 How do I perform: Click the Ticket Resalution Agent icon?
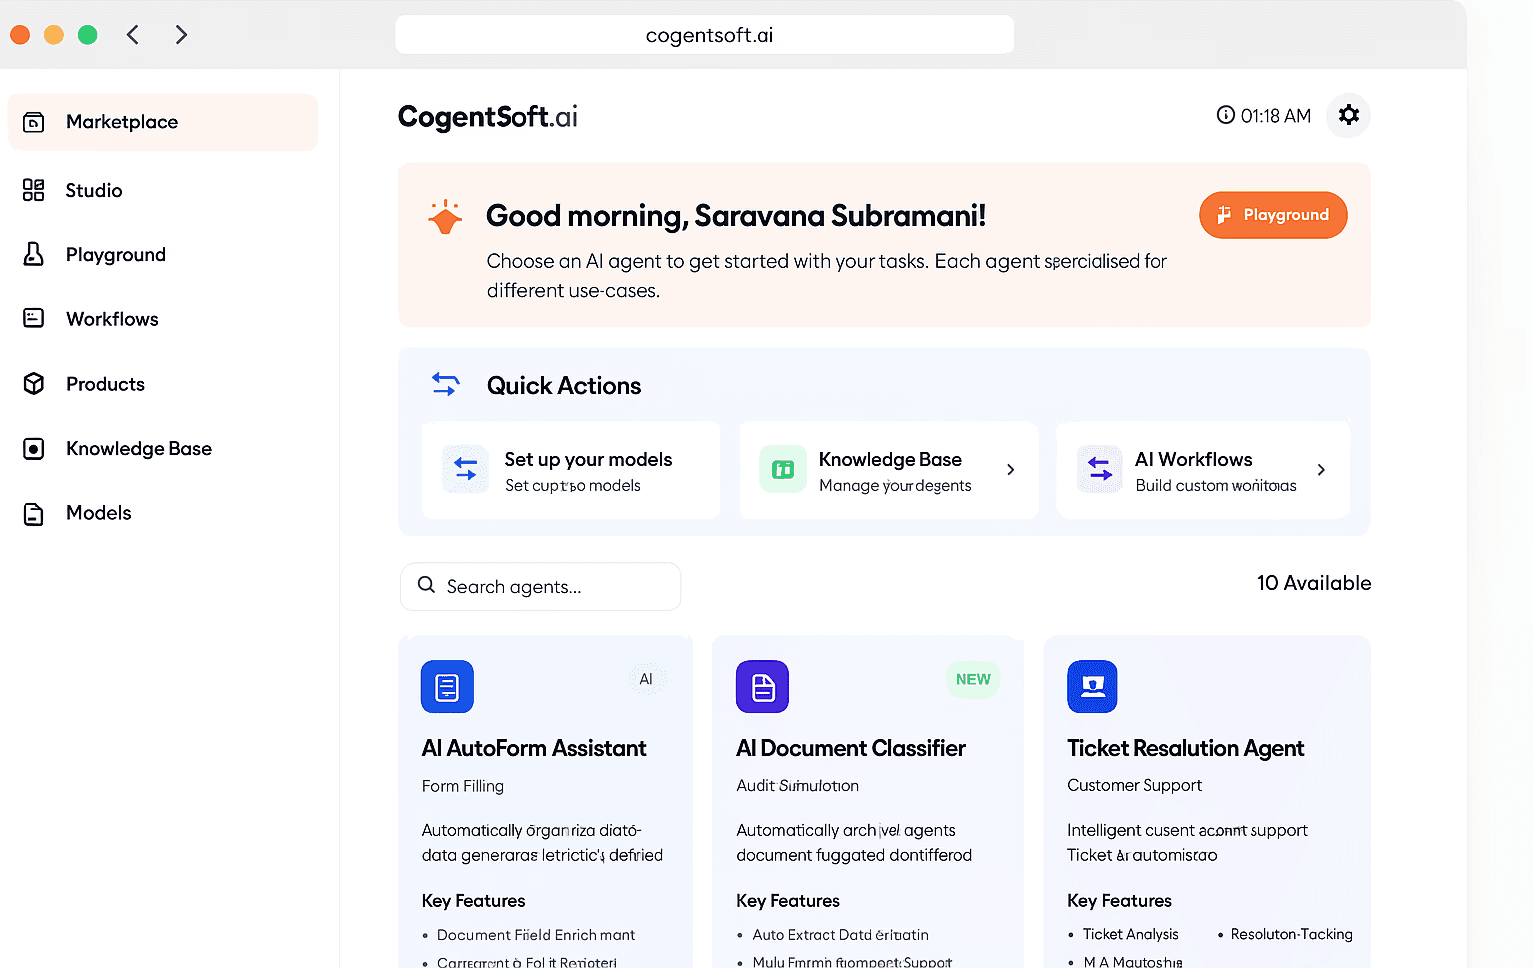pos(1092,686)
